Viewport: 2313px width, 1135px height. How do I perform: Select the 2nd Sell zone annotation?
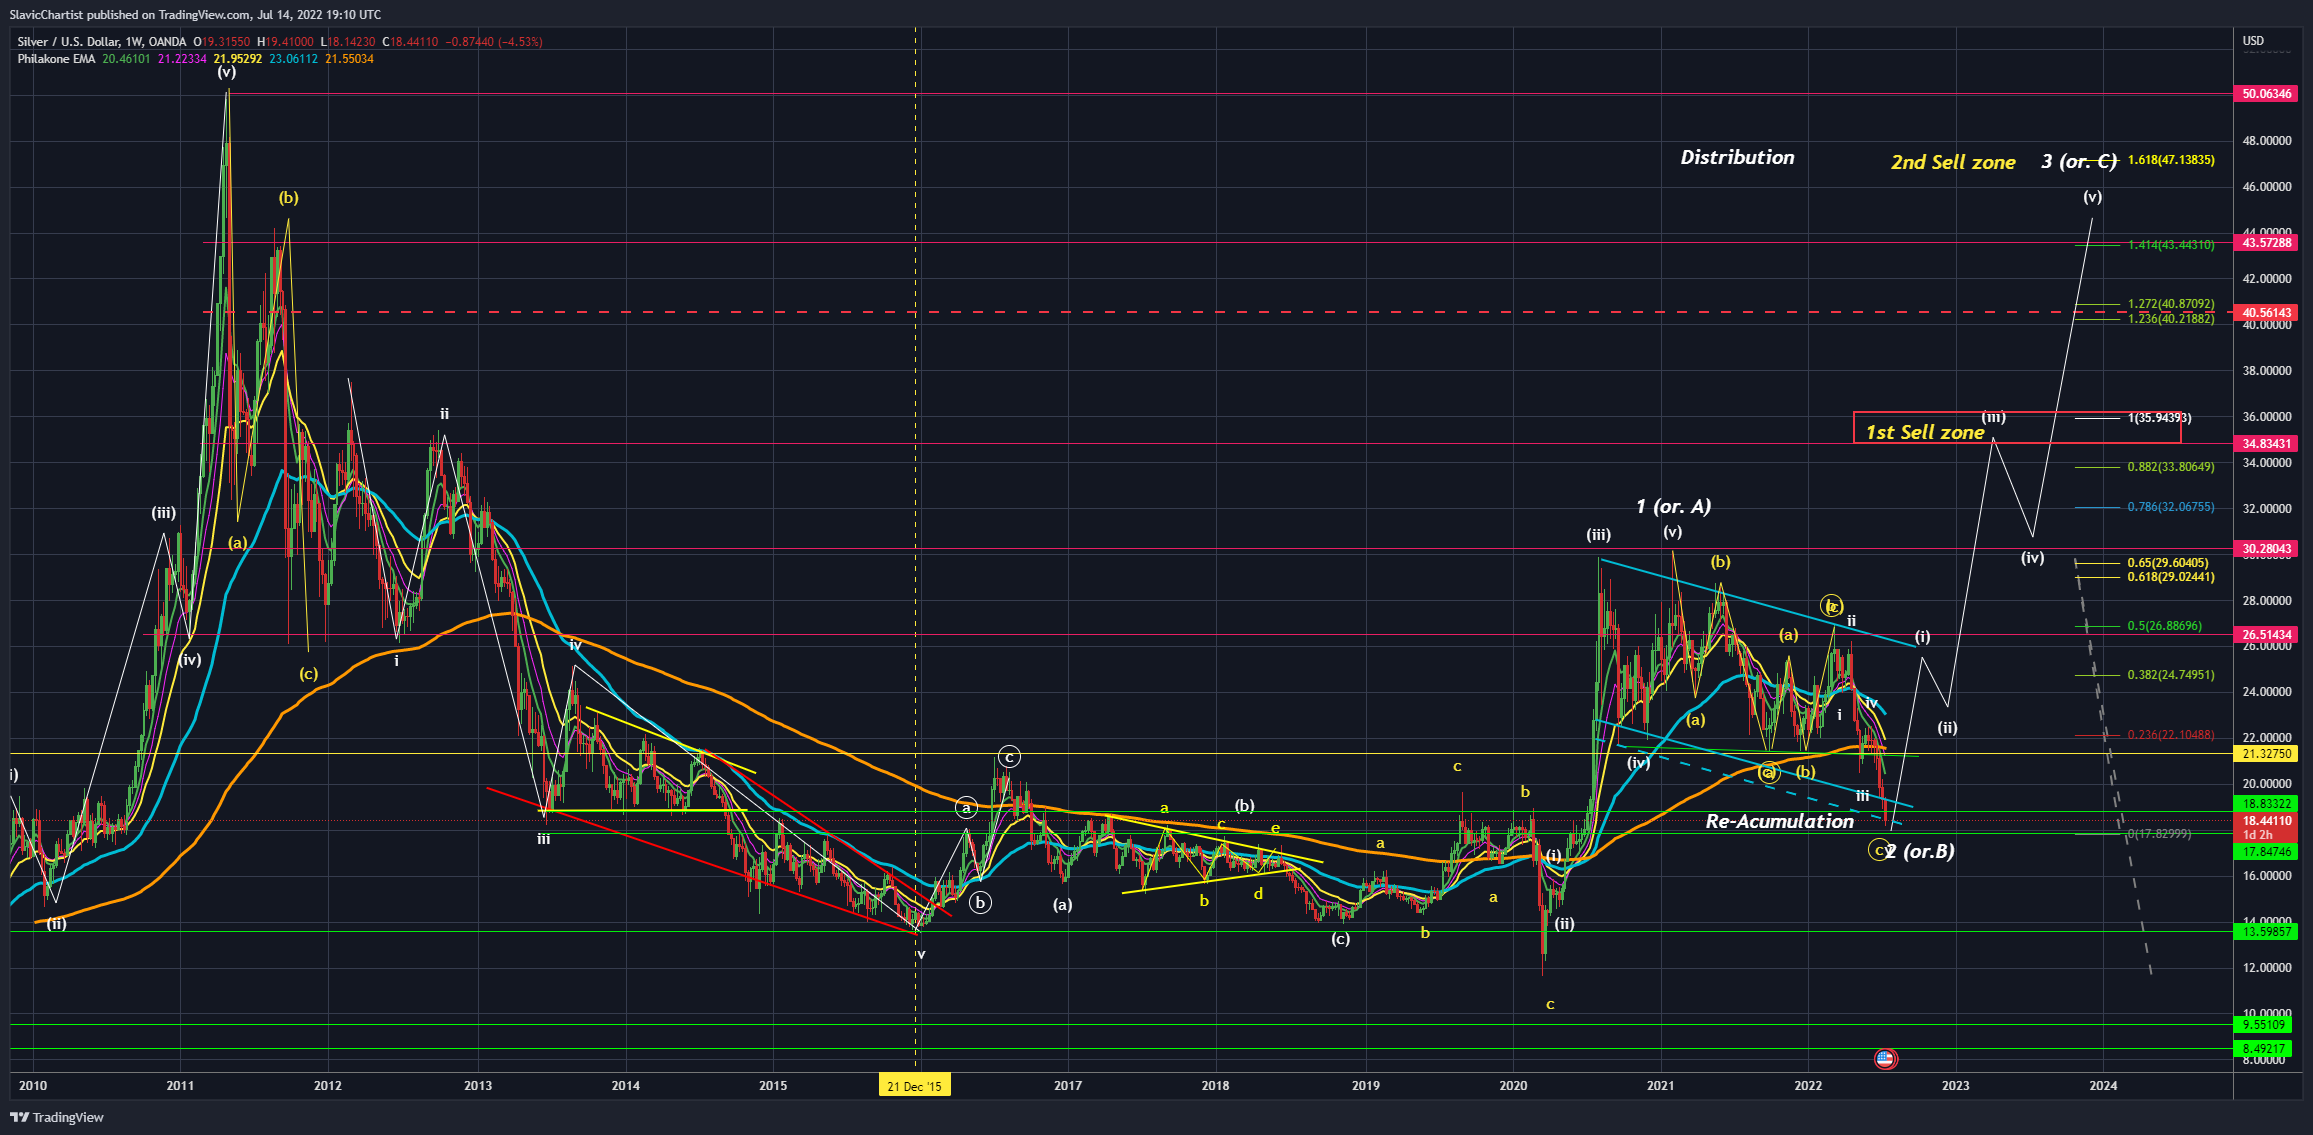click(x=1952, y=163)
